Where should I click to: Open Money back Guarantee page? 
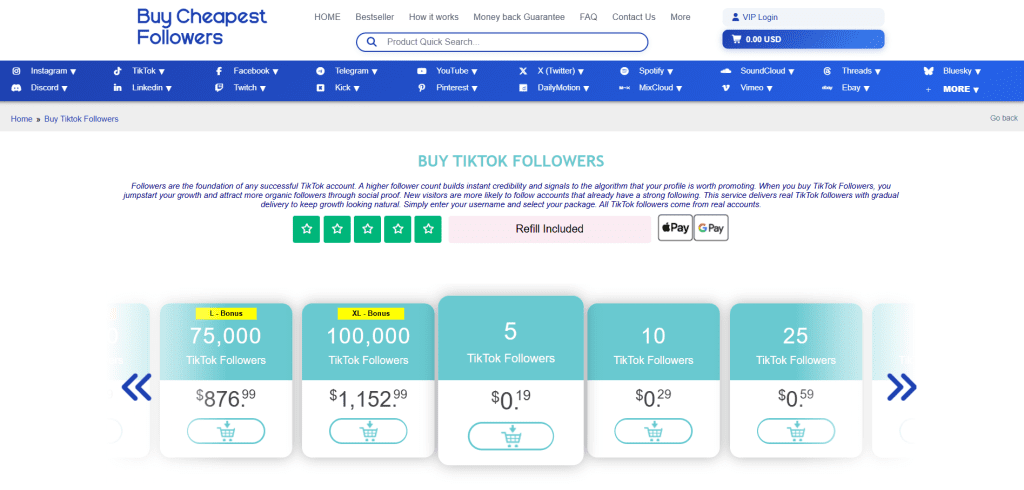pyautogui.click(x=519, y=17)
